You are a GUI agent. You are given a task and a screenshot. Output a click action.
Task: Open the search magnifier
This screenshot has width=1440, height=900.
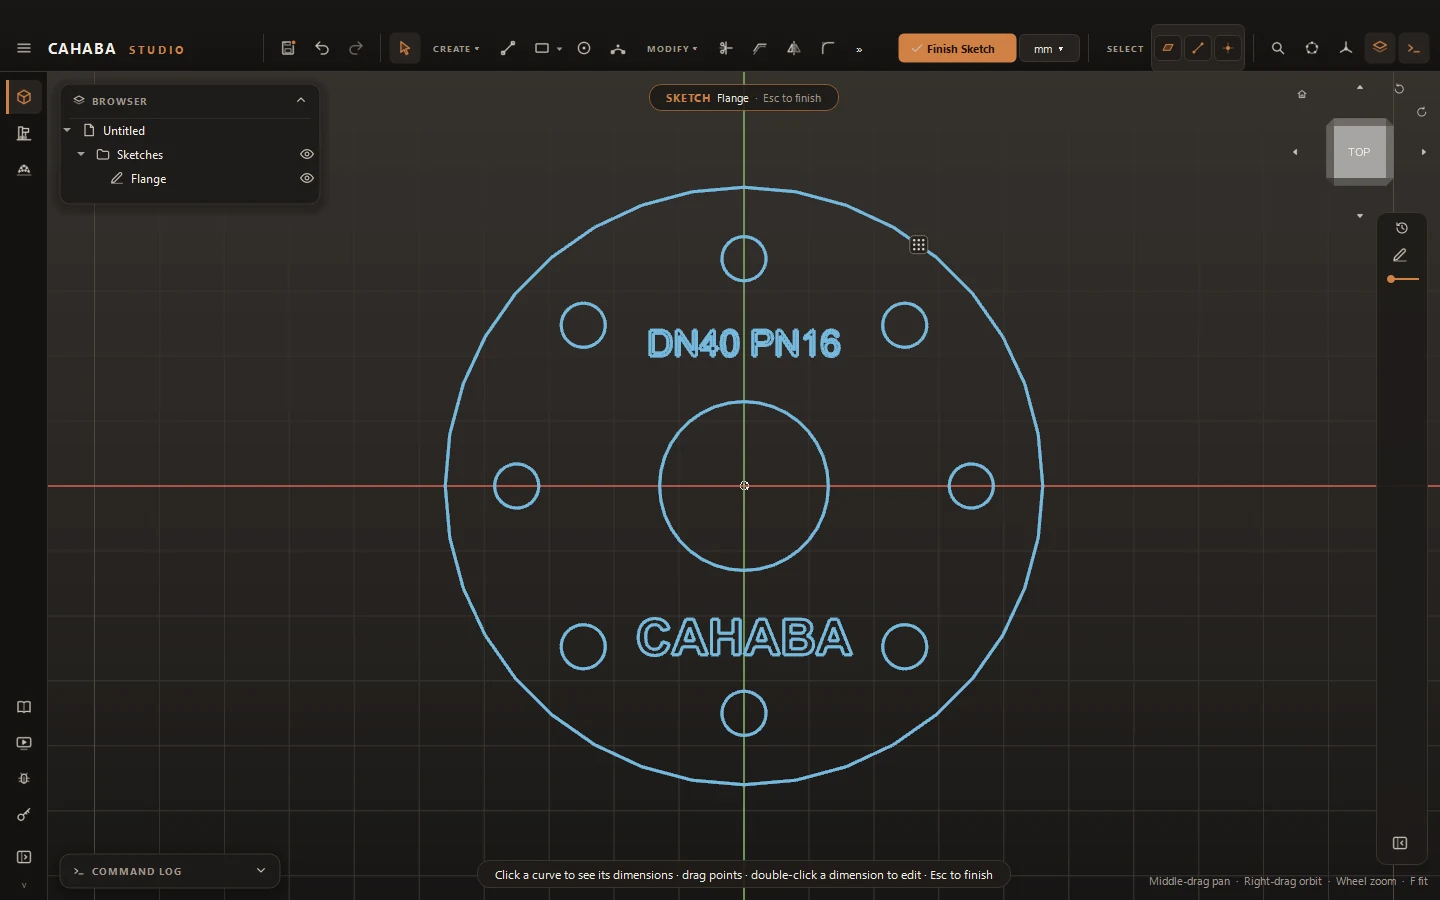1278,48
